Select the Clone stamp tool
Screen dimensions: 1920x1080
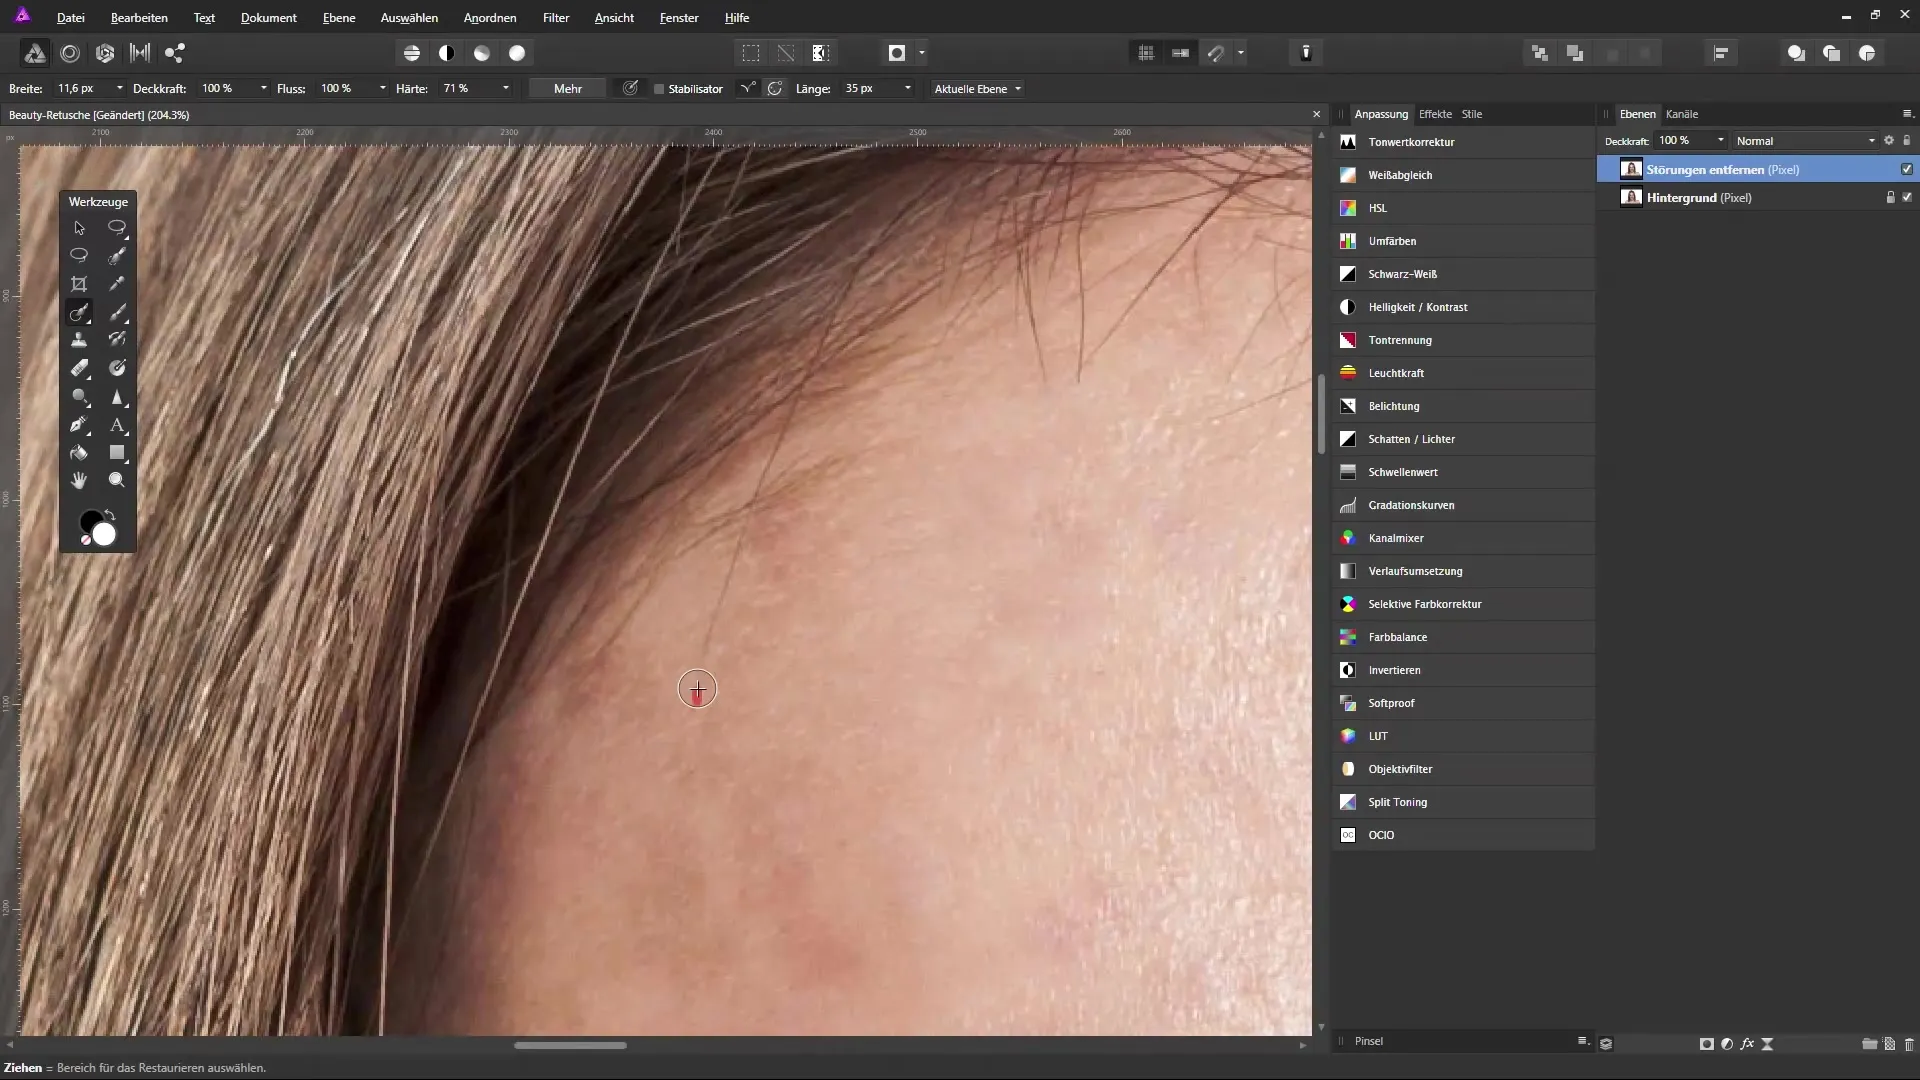point(79,340)
